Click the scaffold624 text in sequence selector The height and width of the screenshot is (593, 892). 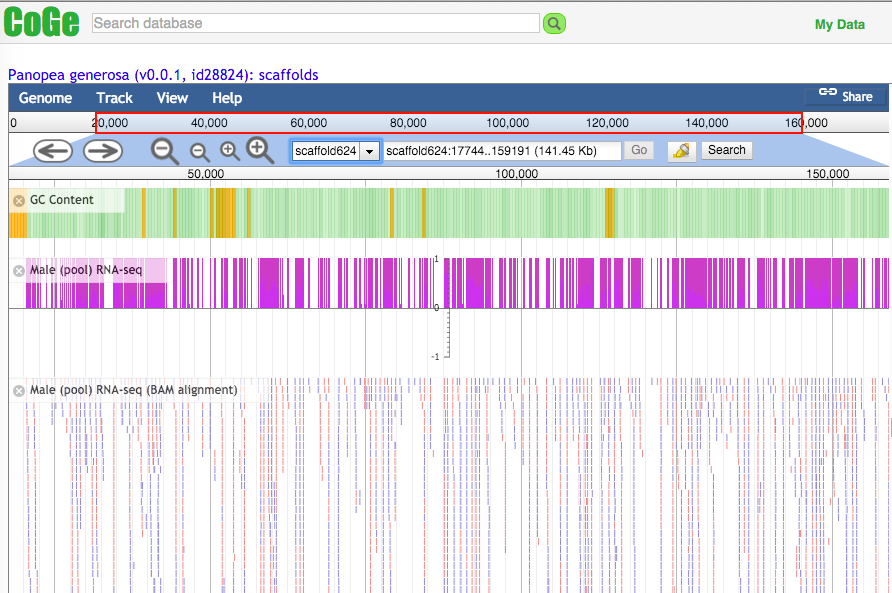click(325, 151)
